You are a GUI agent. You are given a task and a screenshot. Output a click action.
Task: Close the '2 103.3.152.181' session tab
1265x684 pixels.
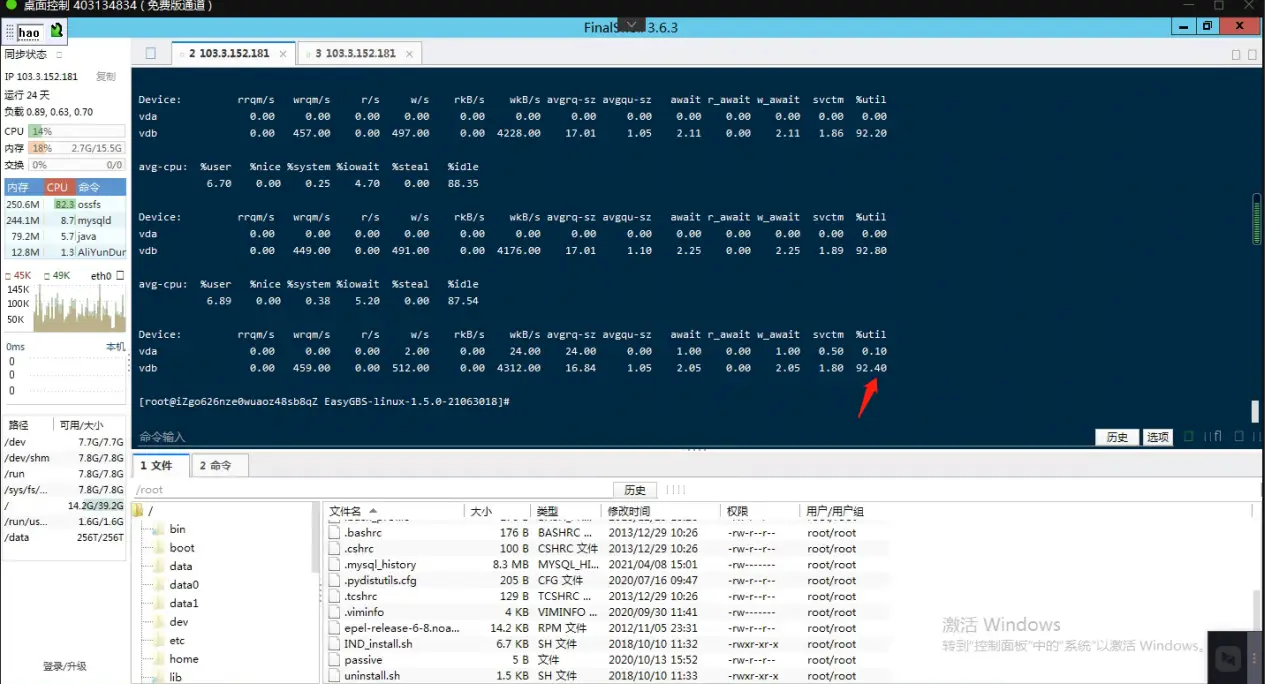[283, 54]
